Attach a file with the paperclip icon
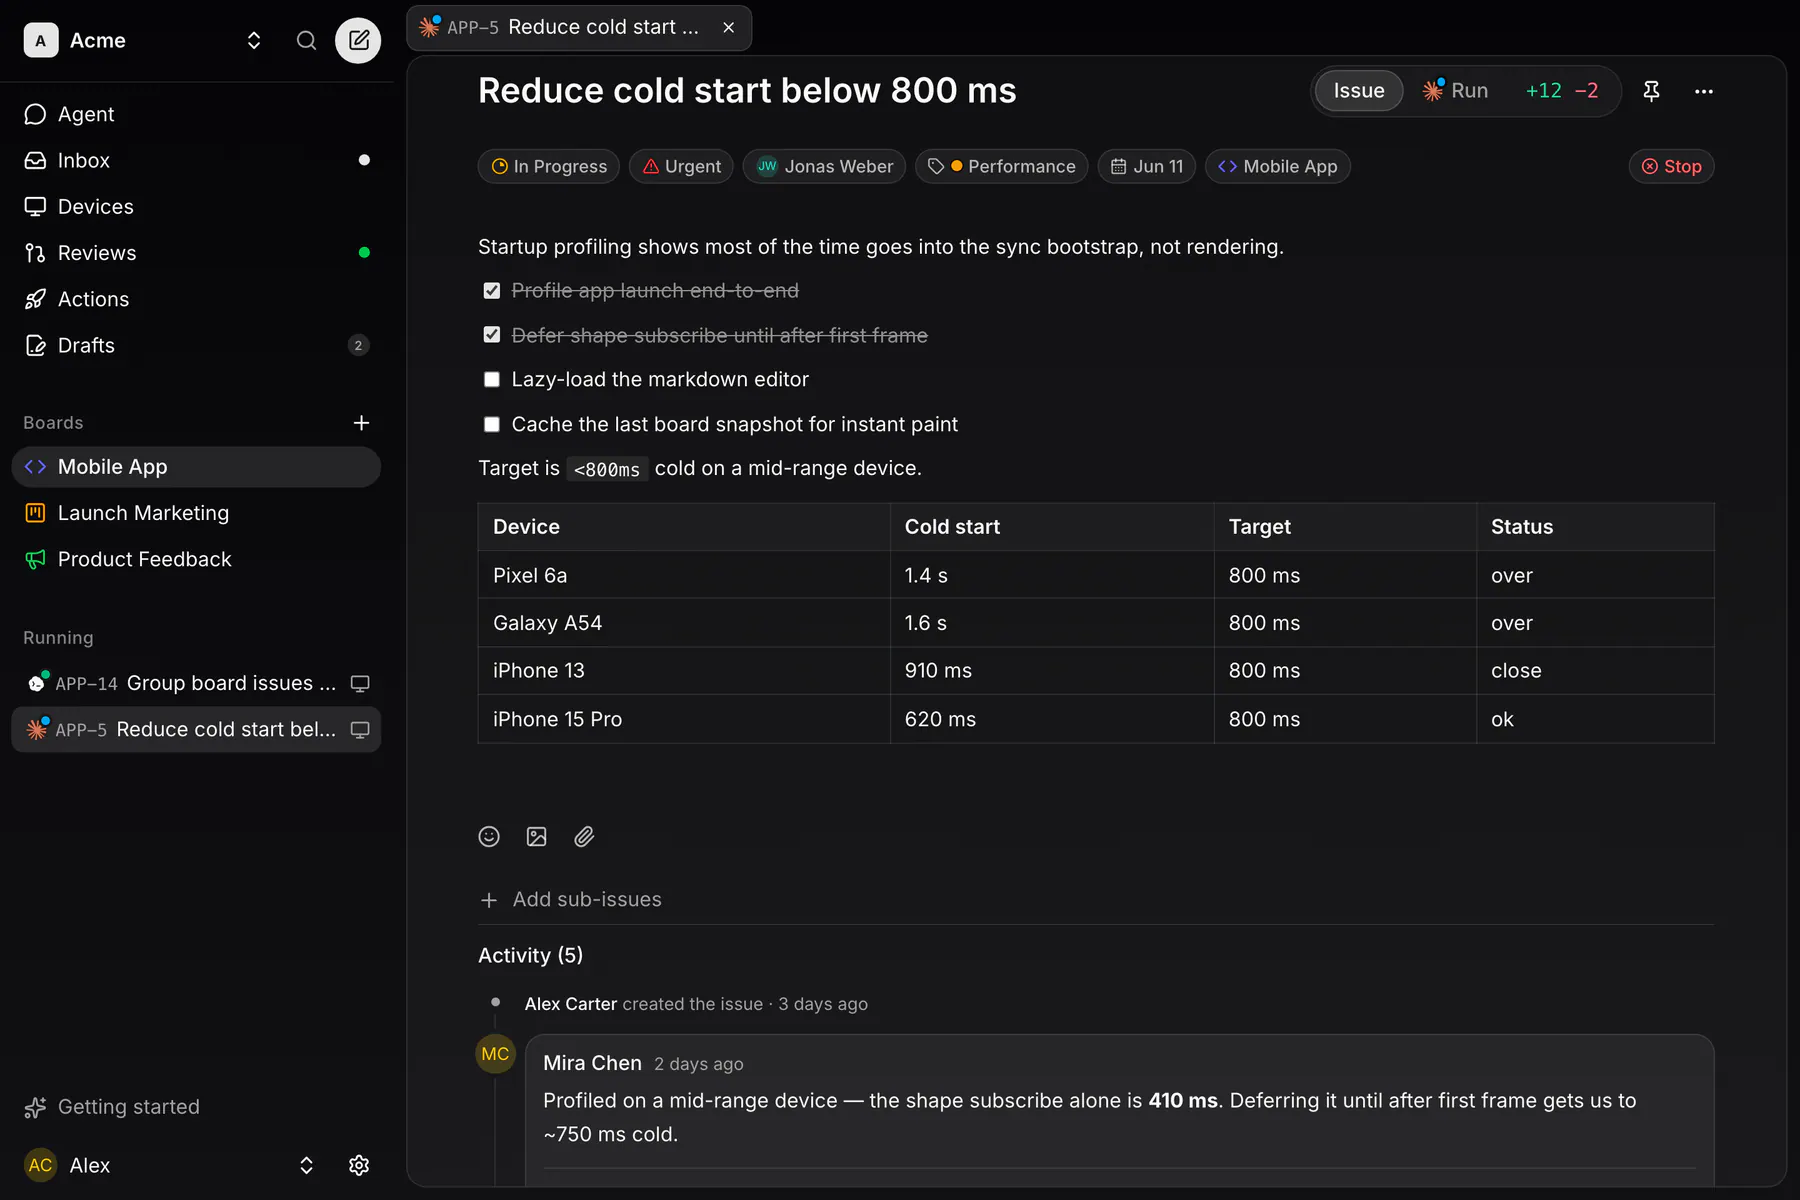Image resolution: width=1800 pixels, height=1200 pixels. [584, 837]
